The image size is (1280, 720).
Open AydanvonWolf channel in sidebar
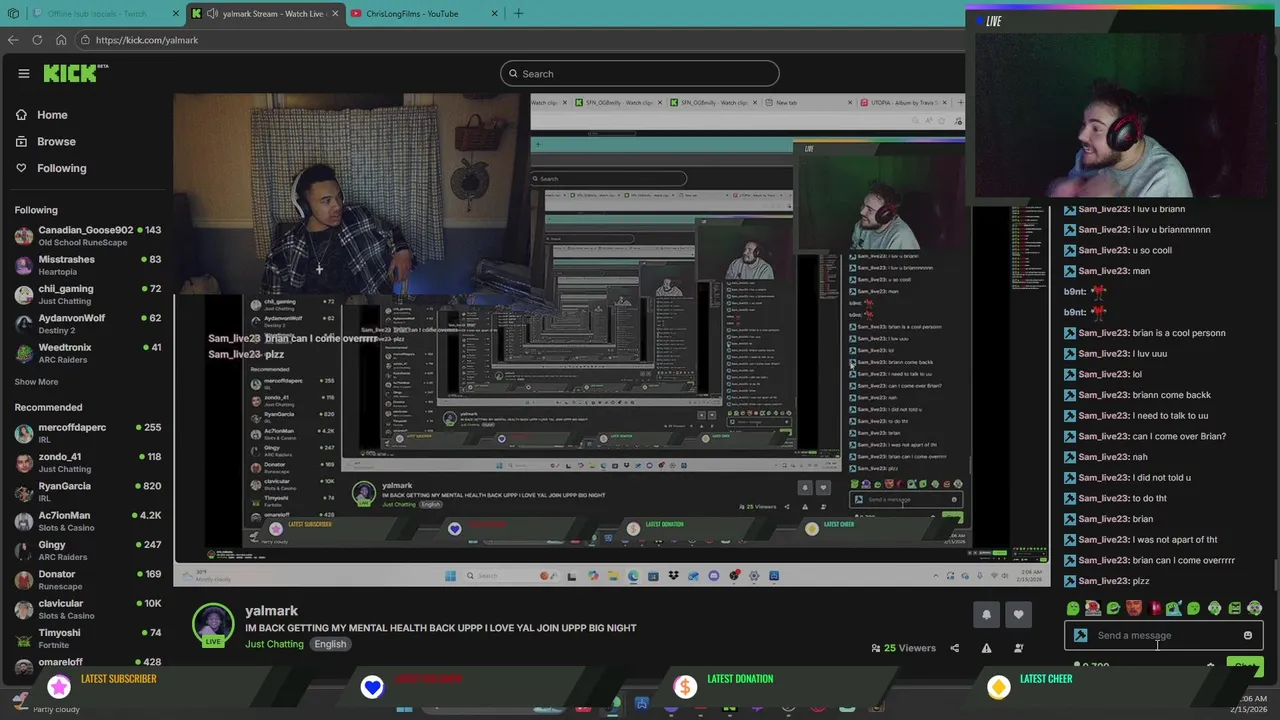[88, 323]
